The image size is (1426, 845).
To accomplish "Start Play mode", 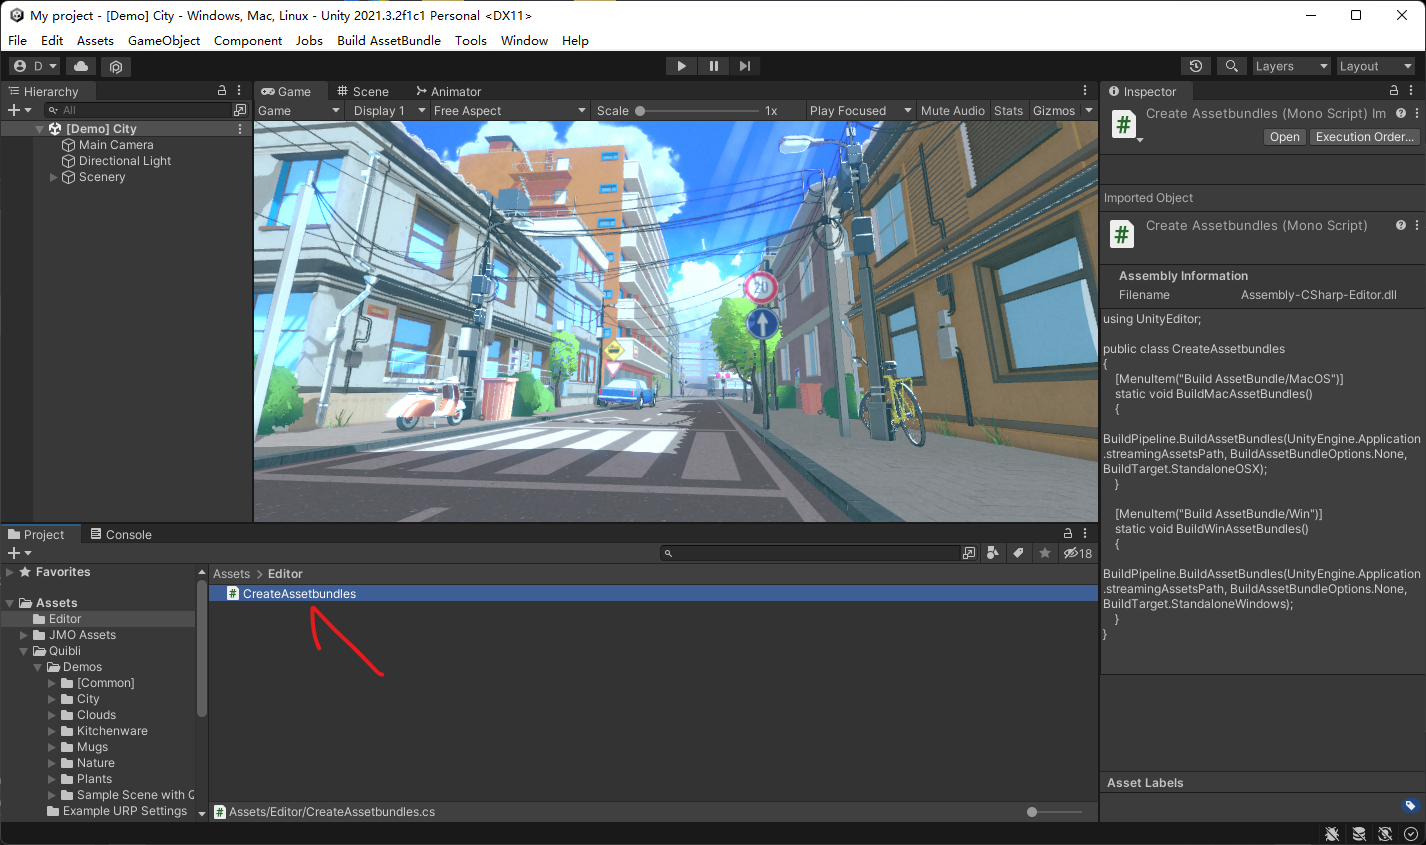I will [681, 66].
